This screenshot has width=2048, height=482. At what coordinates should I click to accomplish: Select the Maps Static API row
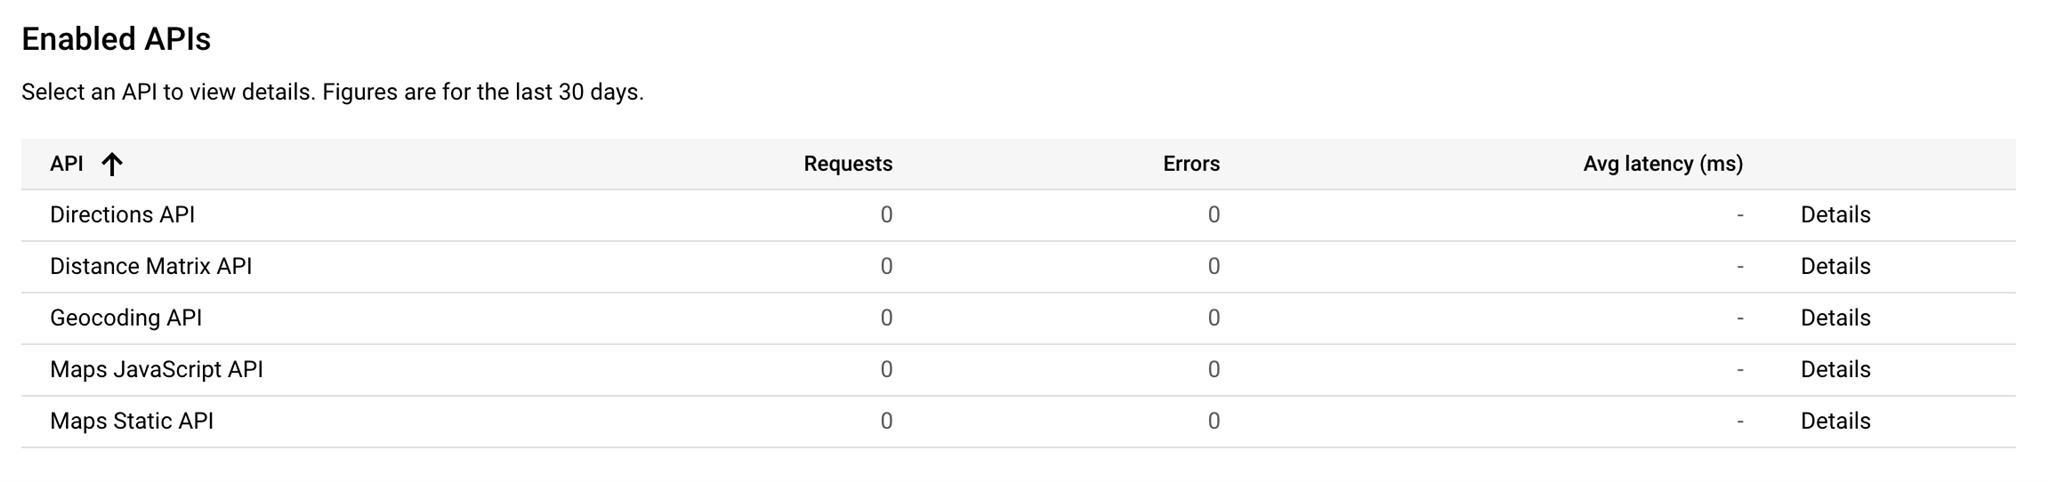click(1018, 421)
